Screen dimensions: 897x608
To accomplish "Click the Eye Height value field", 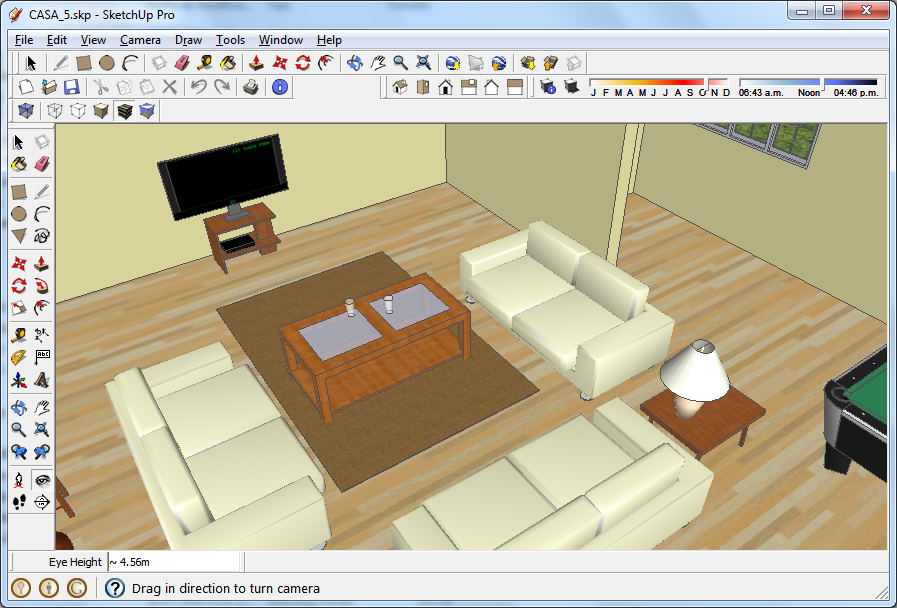I will pos(174,562).
